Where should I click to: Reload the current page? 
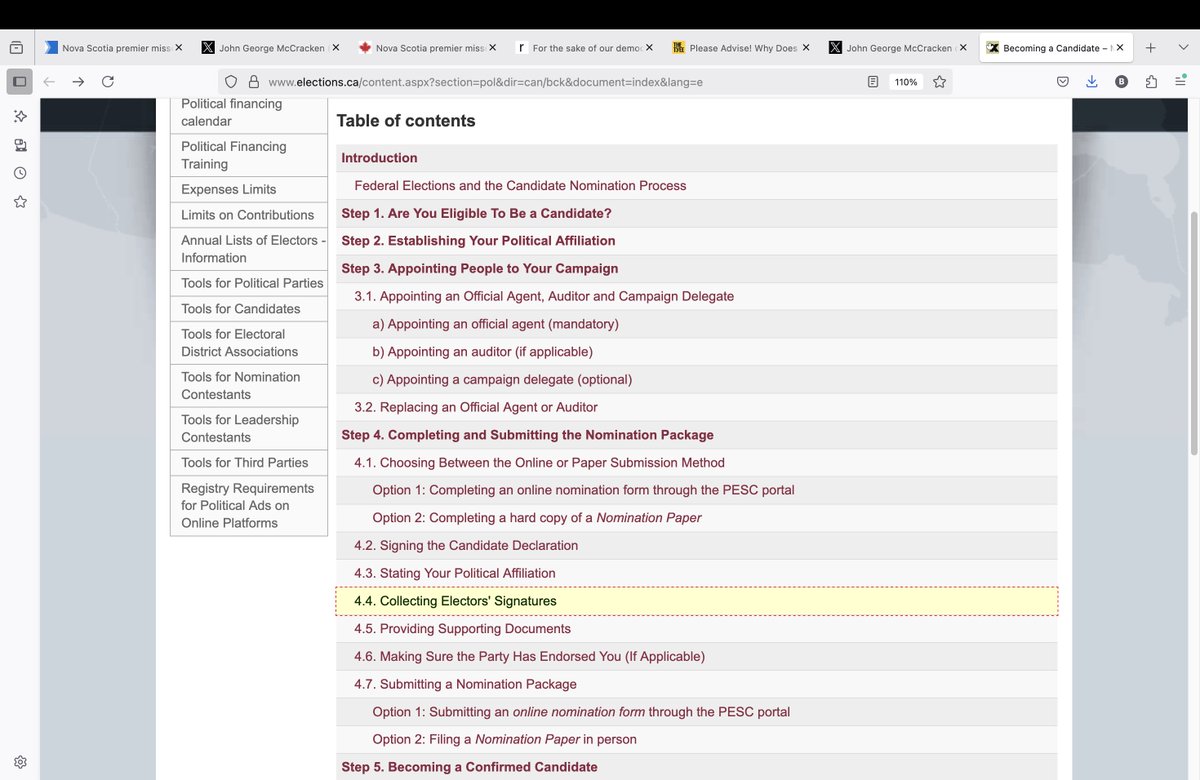tap(107, 82)
